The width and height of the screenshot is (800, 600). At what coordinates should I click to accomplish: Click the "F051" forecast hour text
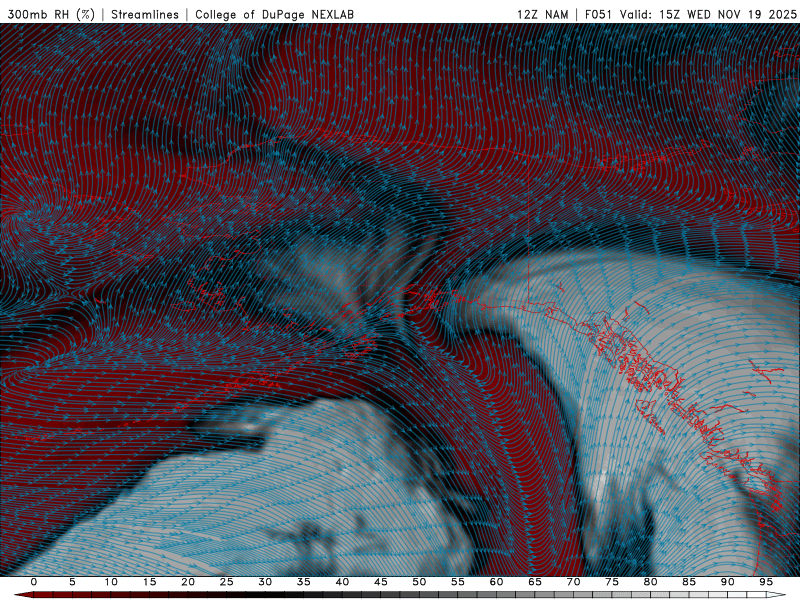pos(599,14)
